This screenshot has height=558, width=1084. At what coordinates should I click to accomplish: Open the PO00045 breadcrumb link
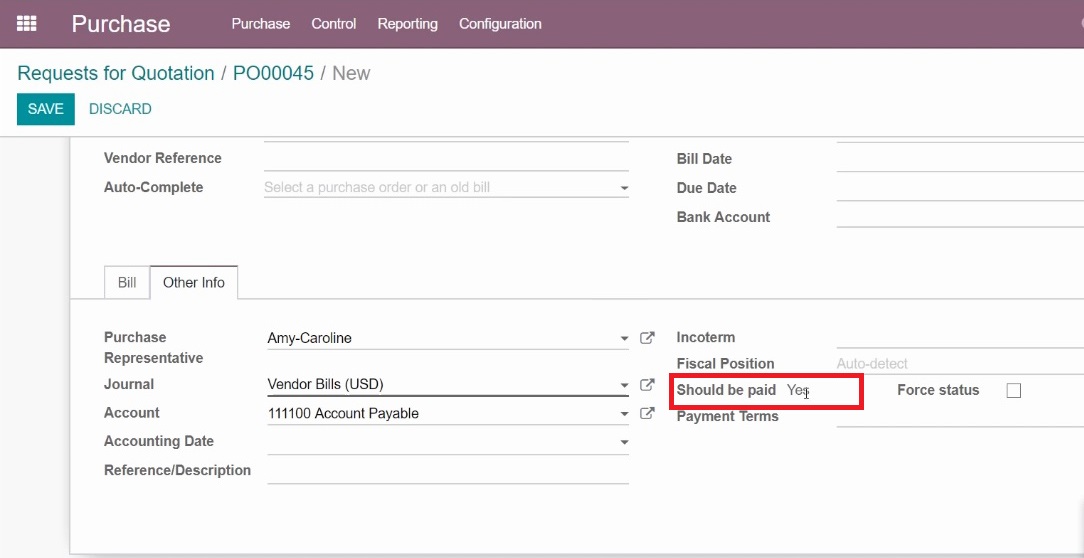(x=273, y=73)
